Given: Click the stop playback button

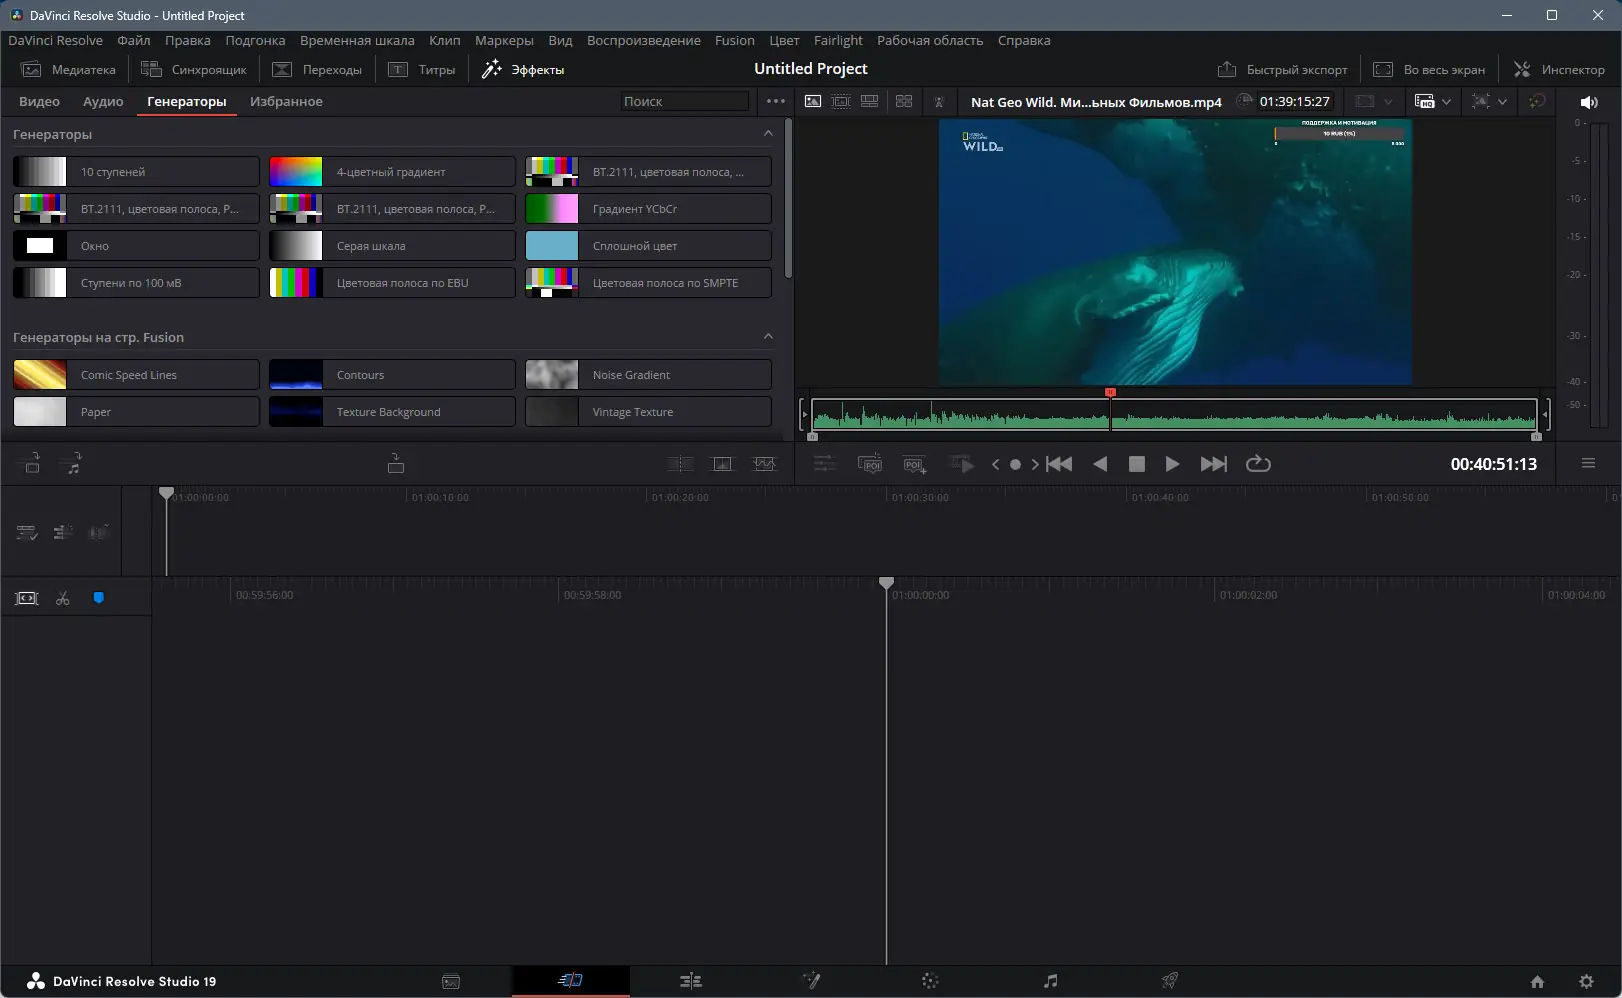Looking at the screenshot, I should pos(1136,464).
